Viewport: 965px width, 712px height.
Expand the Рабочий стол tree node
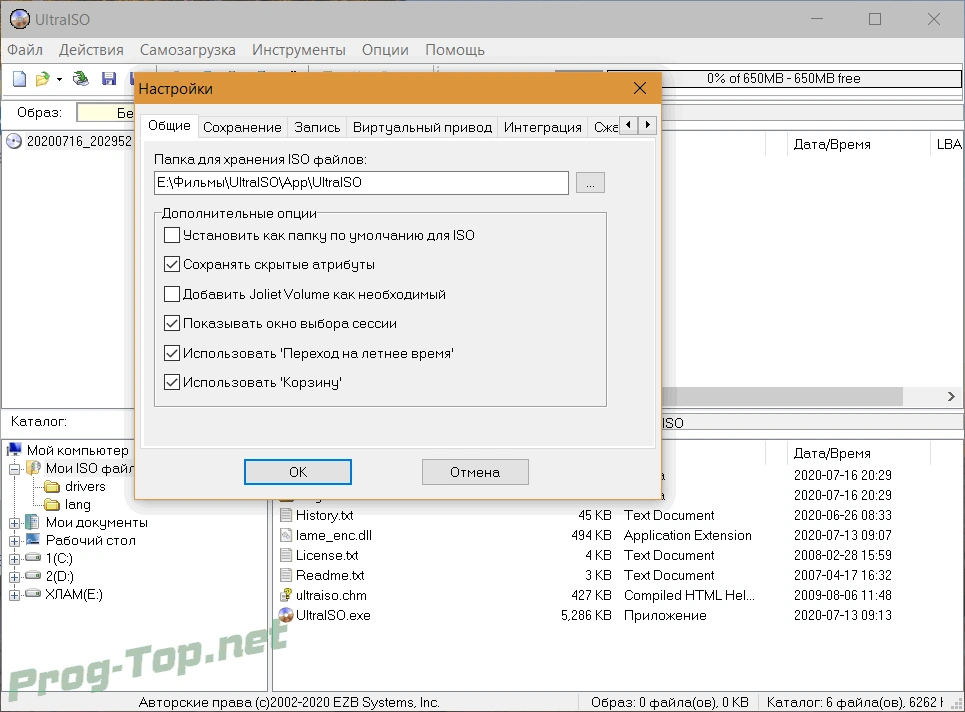coord(15,541)
